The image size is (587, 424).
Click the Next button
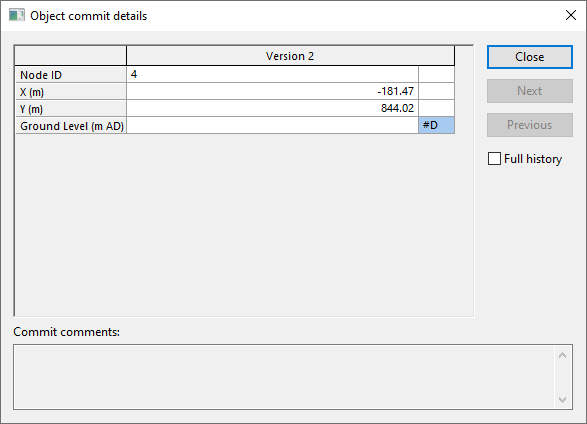click(530, 91)
